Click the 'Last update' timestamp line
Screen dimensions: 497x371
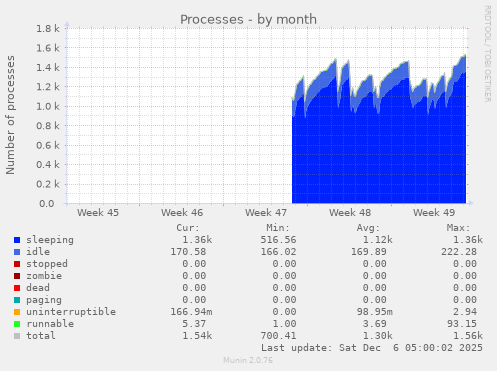tap(372, 348)
